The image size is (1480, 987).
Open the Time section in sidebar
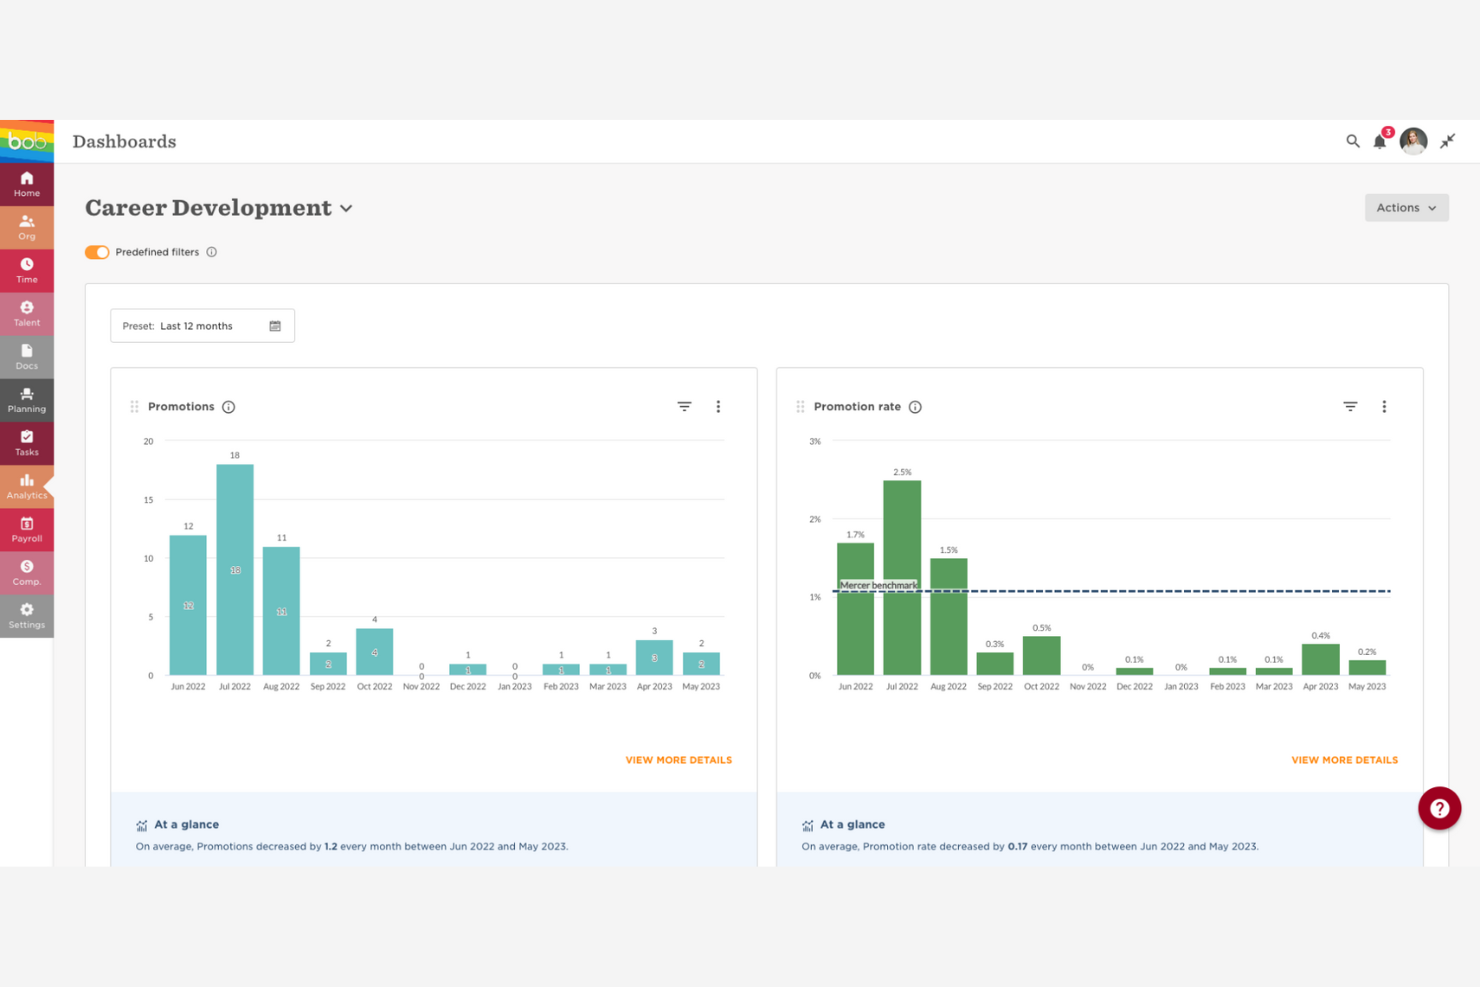coord(27,271)
